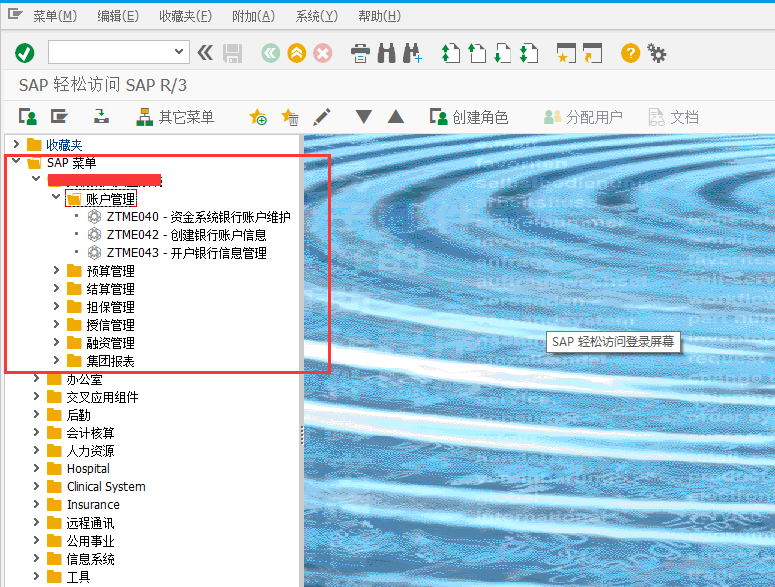Click the red Cancel X icon
The width and height of the screenshot is (775, 587).
(x=323, y=53)
